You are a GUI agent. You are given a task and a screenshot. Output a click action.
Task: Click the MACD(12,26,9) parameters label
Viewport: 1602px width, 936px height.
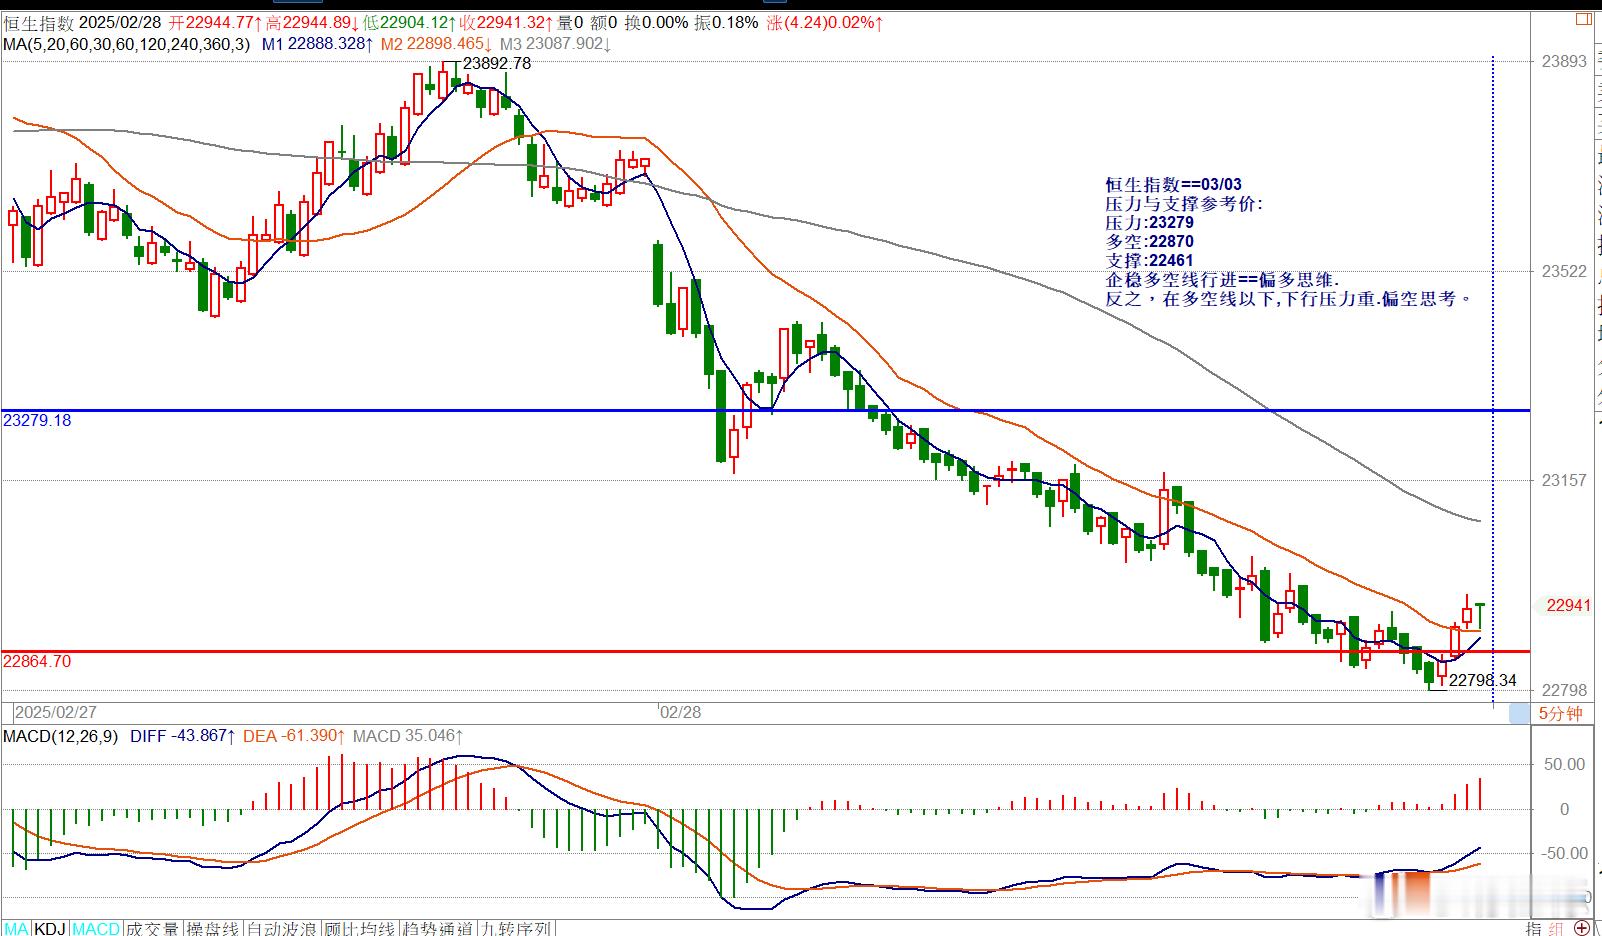click(x=61, y=736)
